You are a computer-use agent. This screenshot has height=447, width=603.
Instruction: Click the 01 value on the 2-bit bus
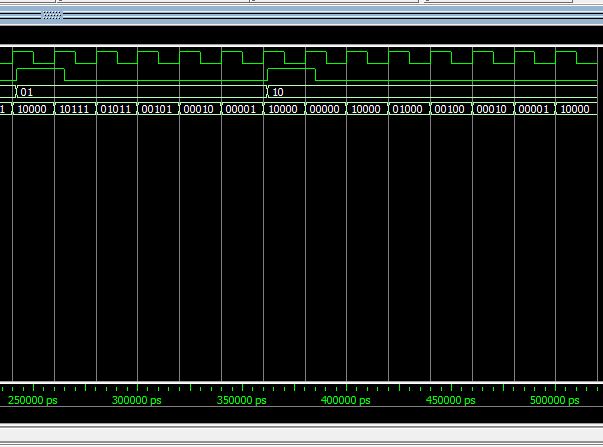(x=27, y=92)
